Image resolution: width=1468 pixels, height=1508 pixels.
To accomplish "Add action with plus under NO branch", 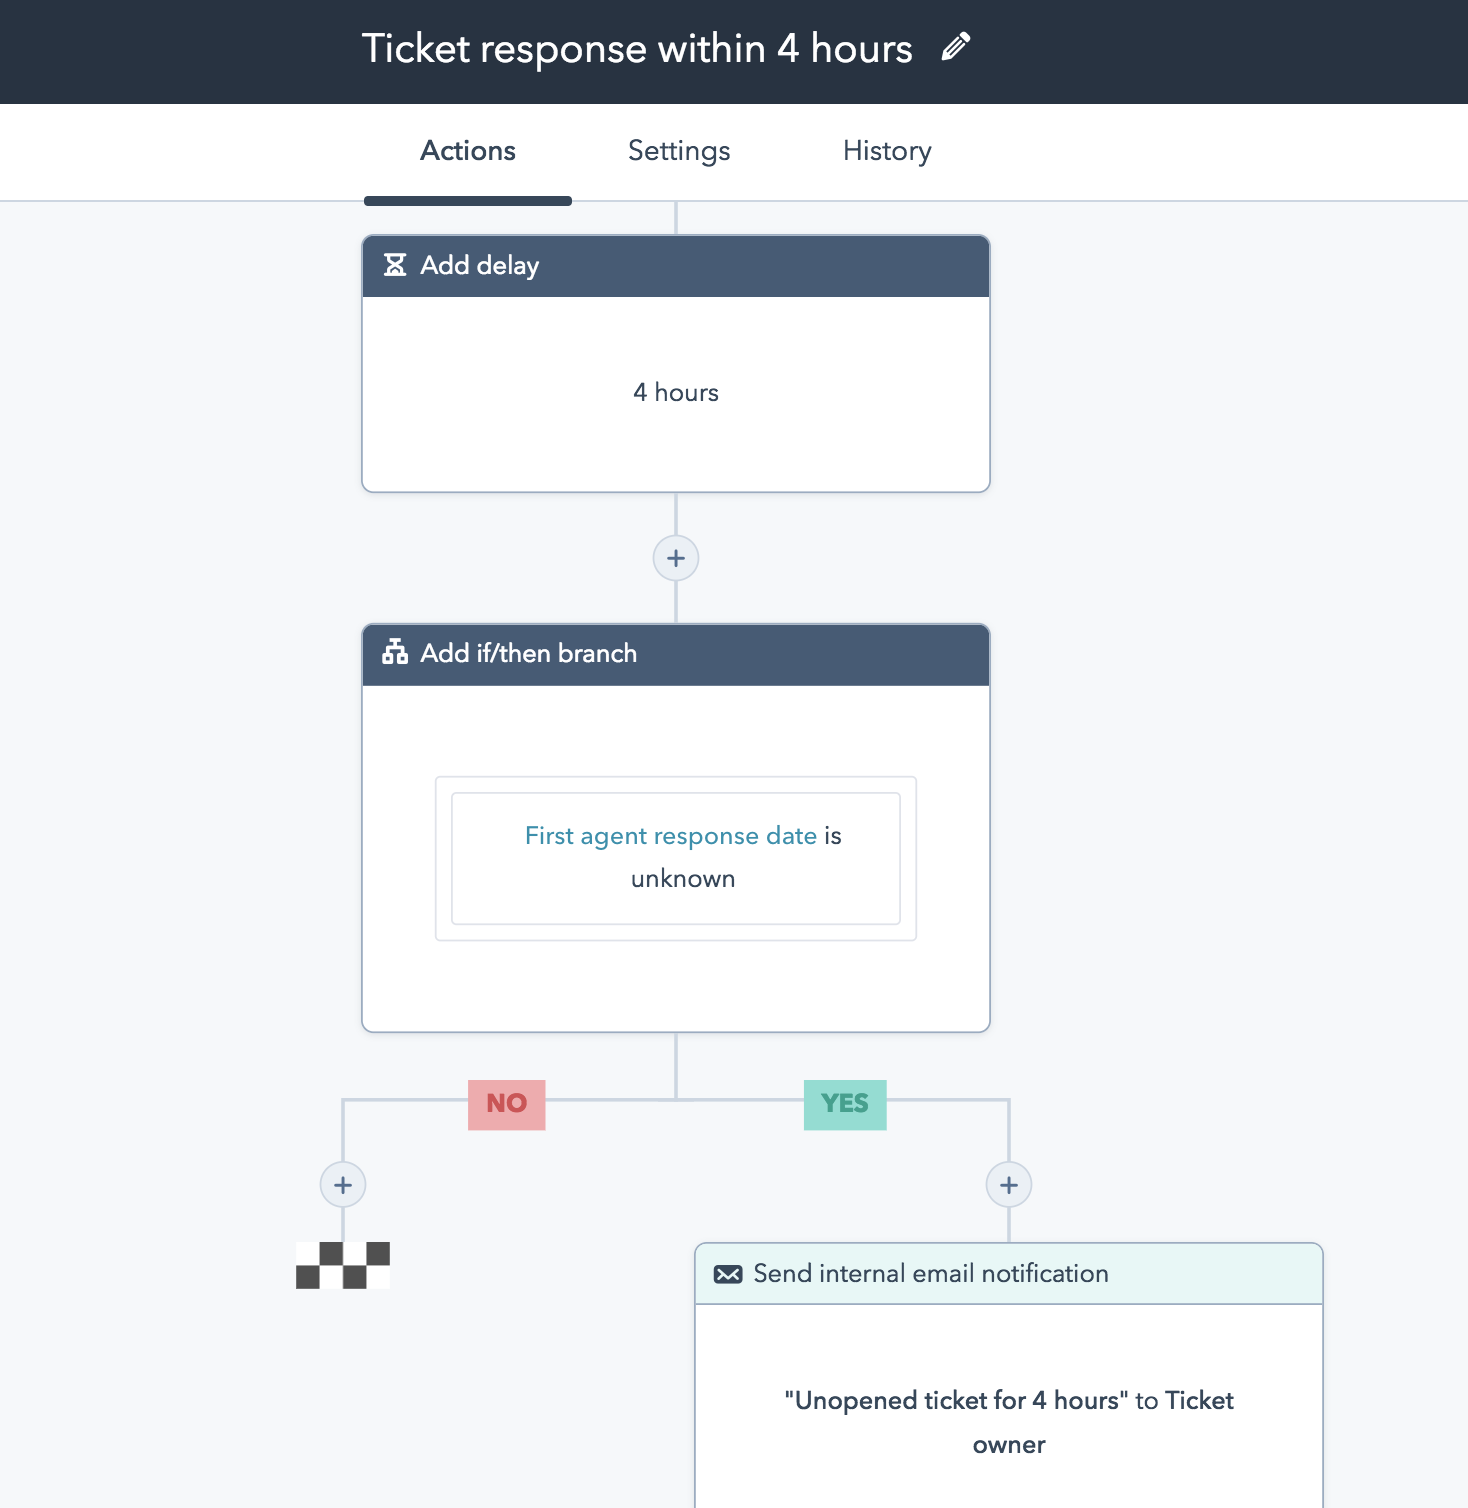I will point(343,1185).
